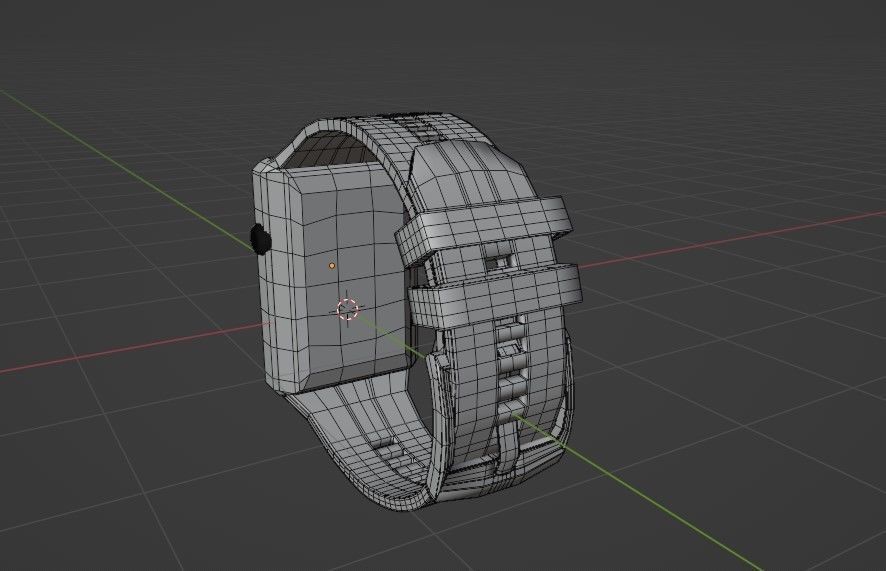The width and height of the screenshot is (886, 571).
Task: Select the orange object origin dot
Action: click(332, 265)
